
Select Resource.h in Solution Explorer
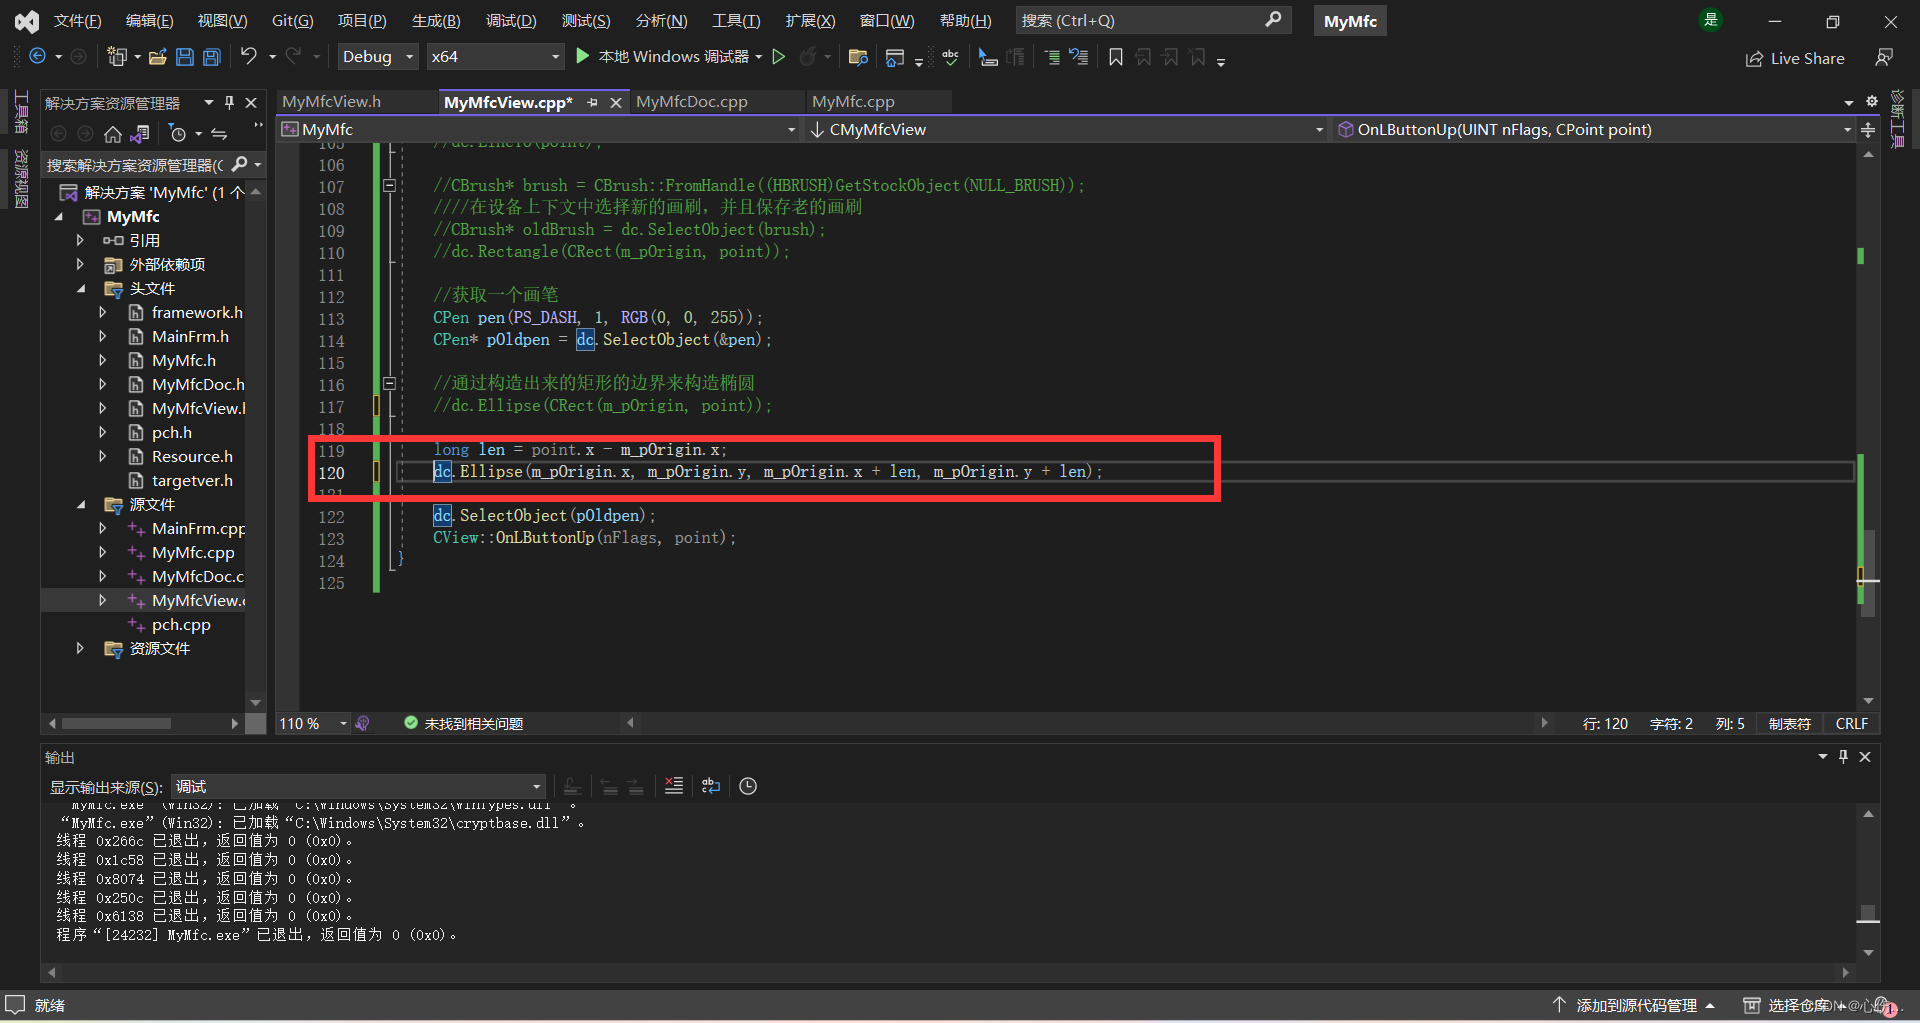(192, 457)
